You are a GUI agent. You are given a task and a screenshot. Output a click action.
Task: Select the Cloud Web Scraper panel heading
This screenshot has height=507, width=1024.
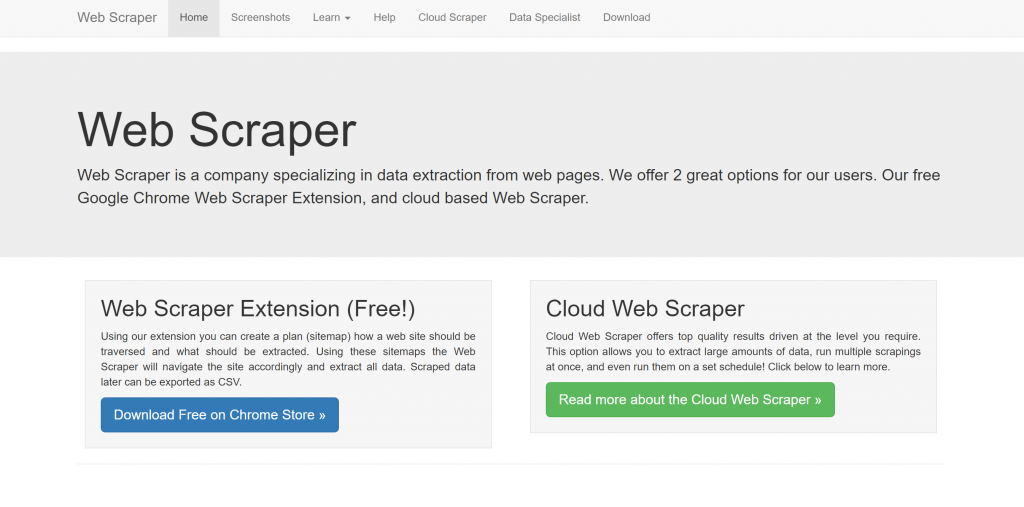pos(645,308)
